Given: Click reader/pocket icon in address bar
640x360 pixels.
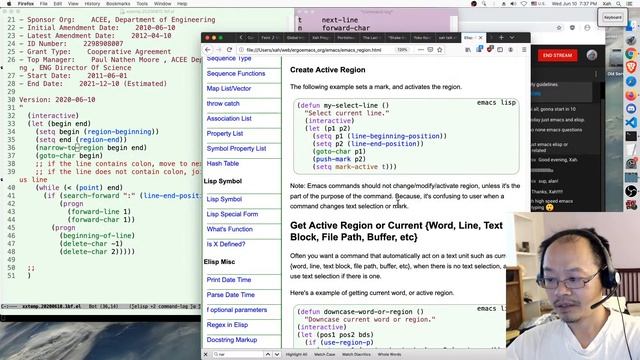Looking at the screenshot, I should (430, 50).
